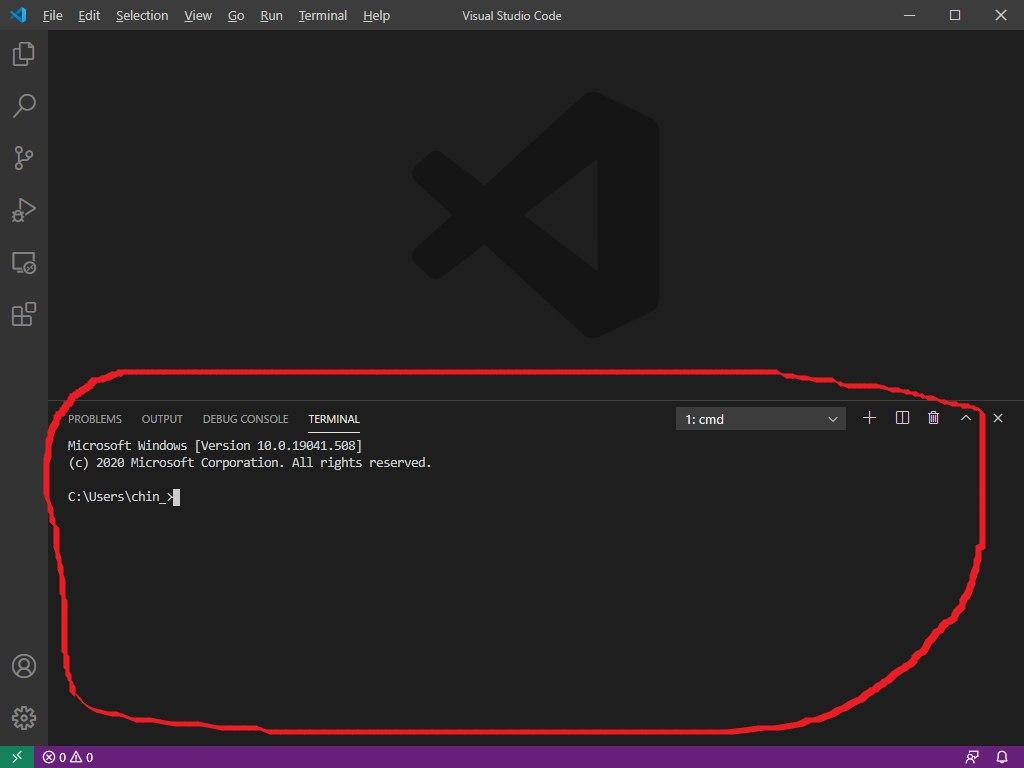
Task: Open the Selection menu
Action: [x=142, y=15]
